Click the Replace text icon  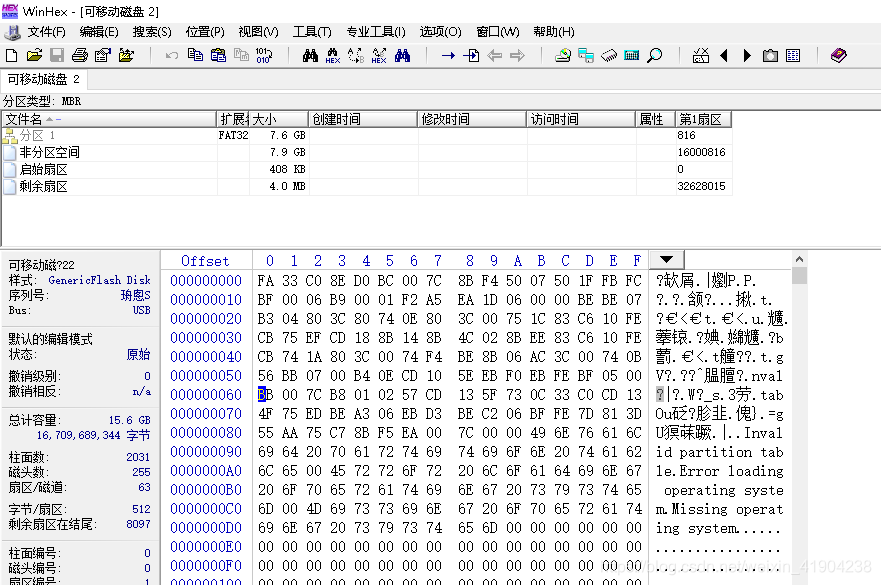[x=356, y=55]
